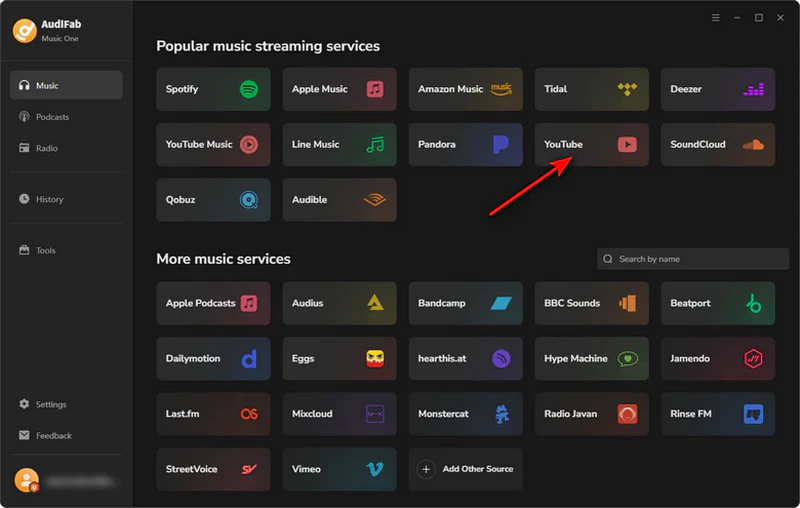The height and width of the screenshot is (508, 800).
Task: Focus the Search by name field
Action: pos(693,259)
